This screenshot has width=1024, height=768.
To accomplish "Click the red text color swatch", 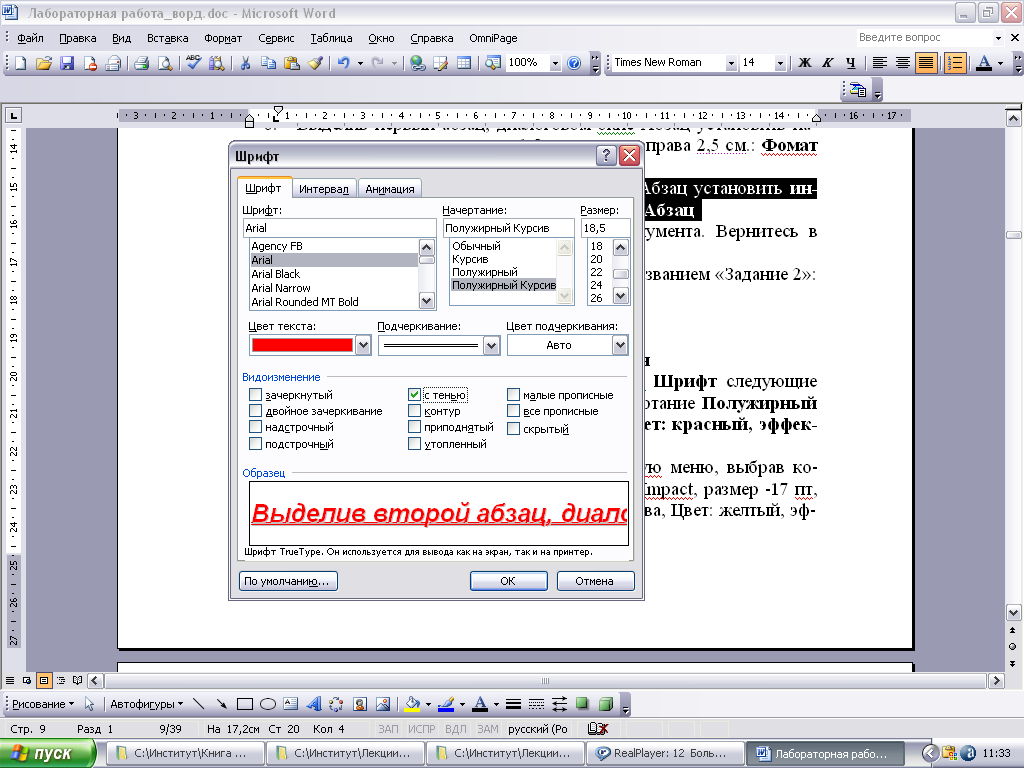I will click(302, 345).
